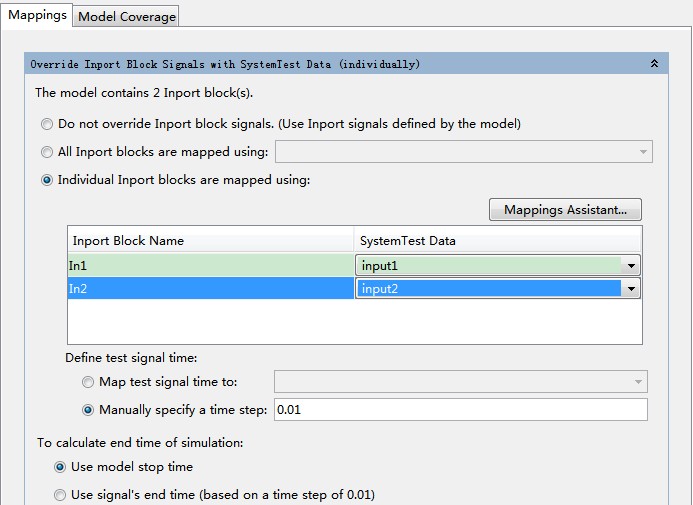Select the In1 row in the table

(210, 266)
